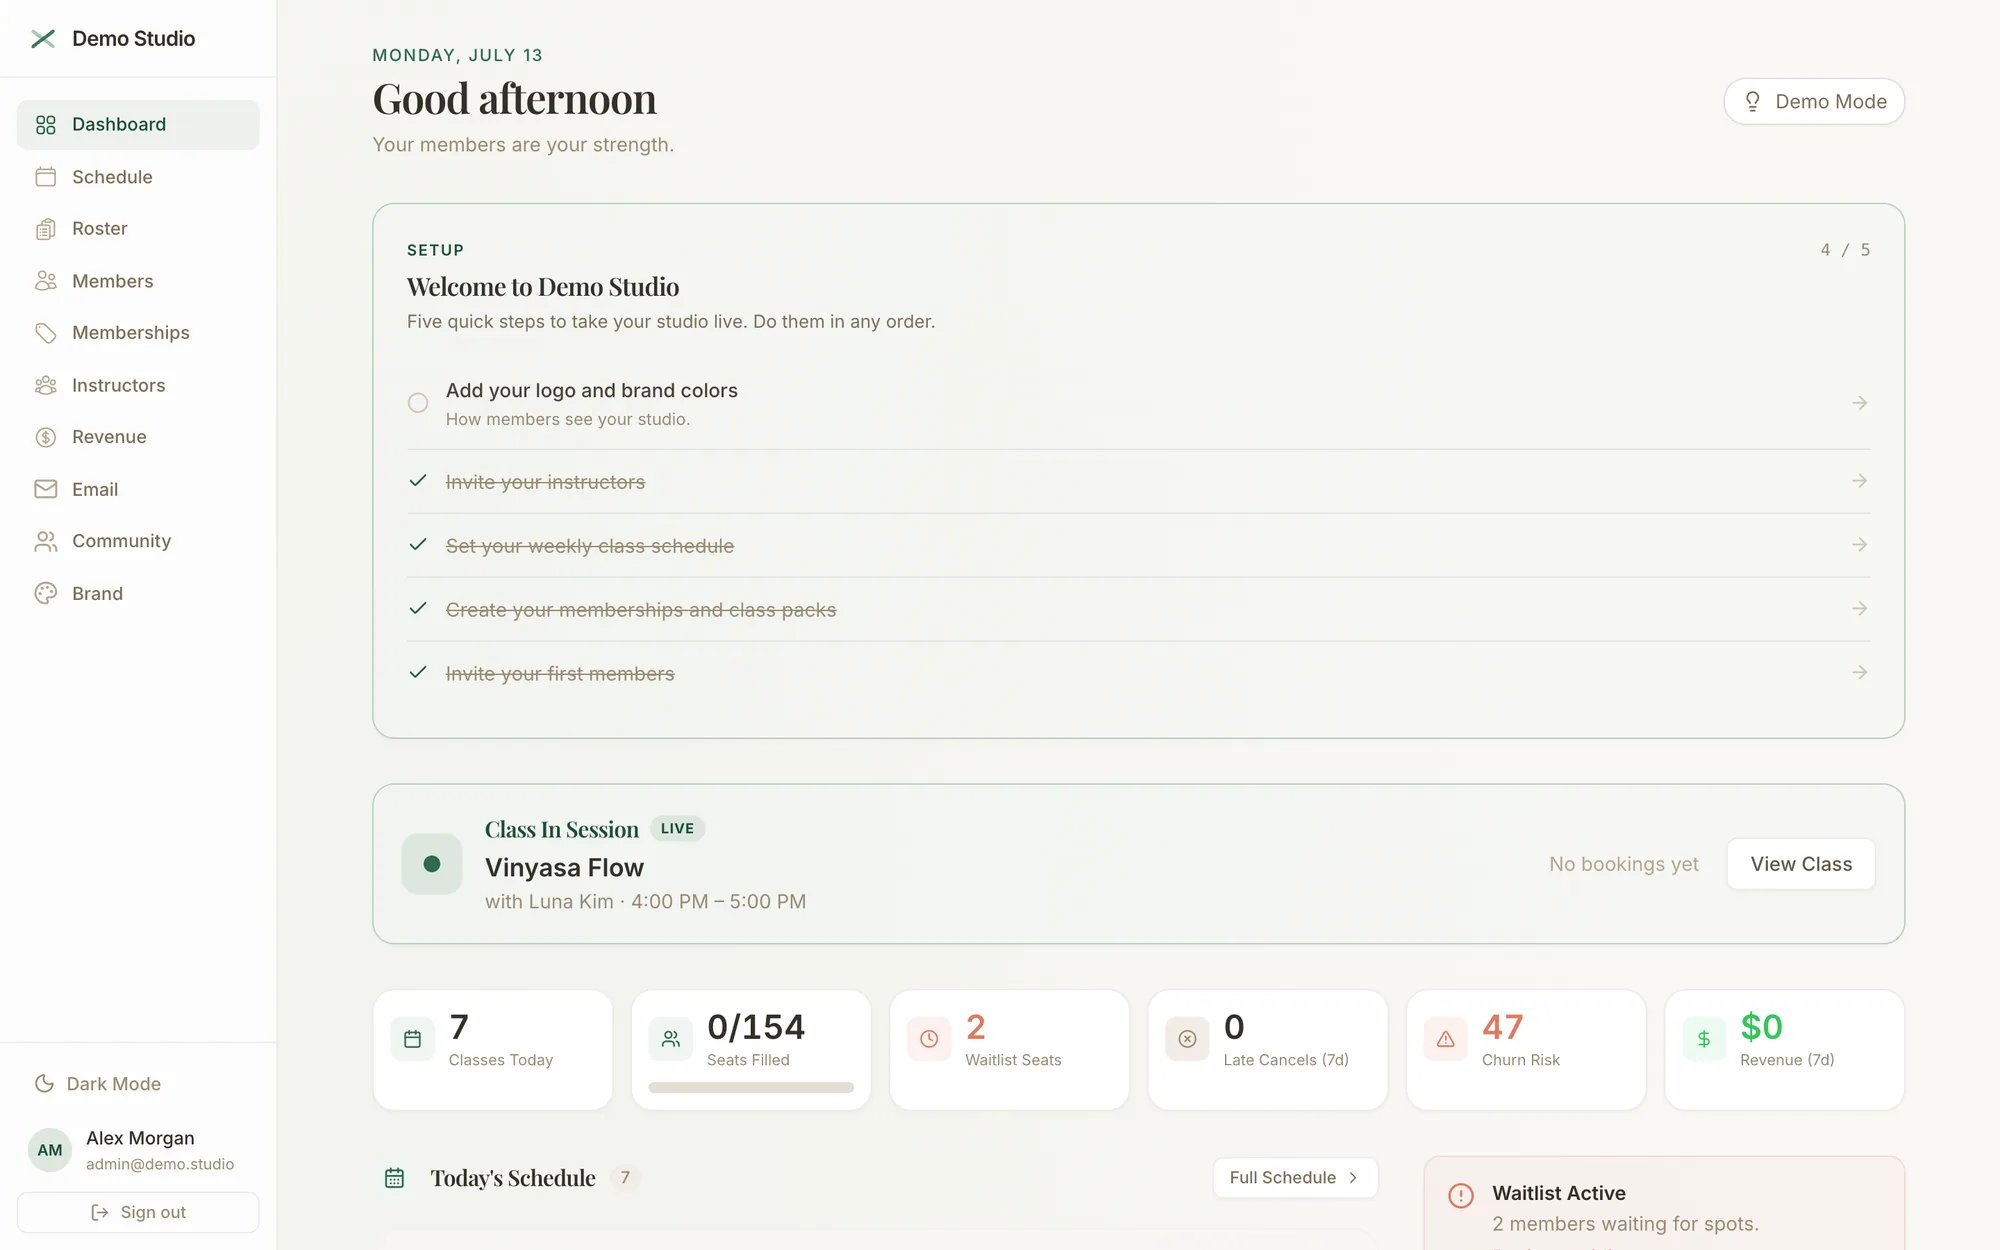Image resolution: width=2000 pixels, height=1250 pixels.
Task: Click the No bookings yet text
Action: [1624, 864]
